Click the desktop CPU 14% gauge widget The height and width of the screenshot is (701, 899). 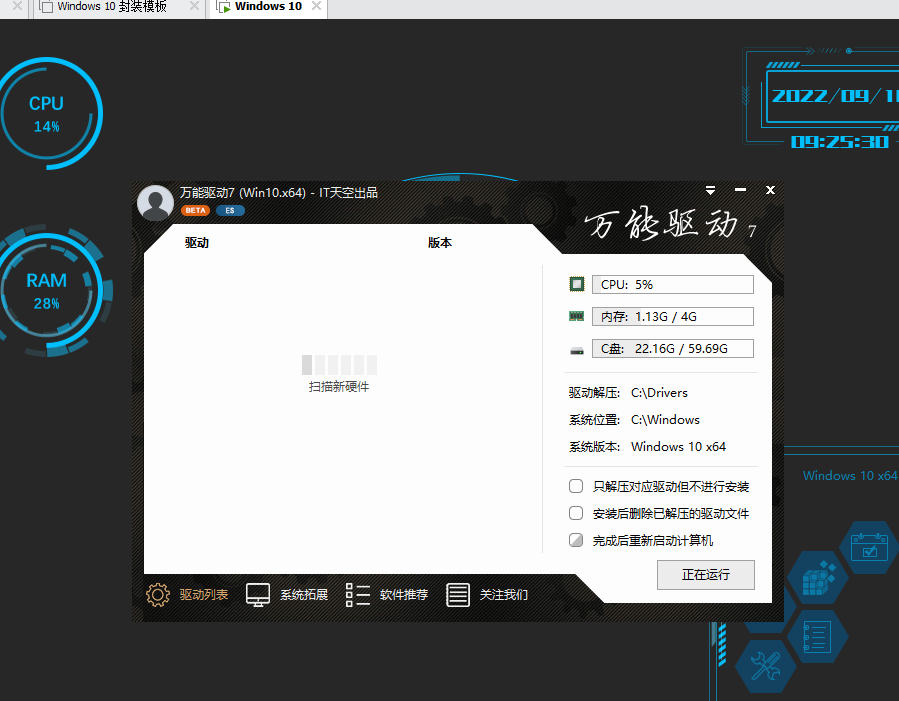[47, 113]
